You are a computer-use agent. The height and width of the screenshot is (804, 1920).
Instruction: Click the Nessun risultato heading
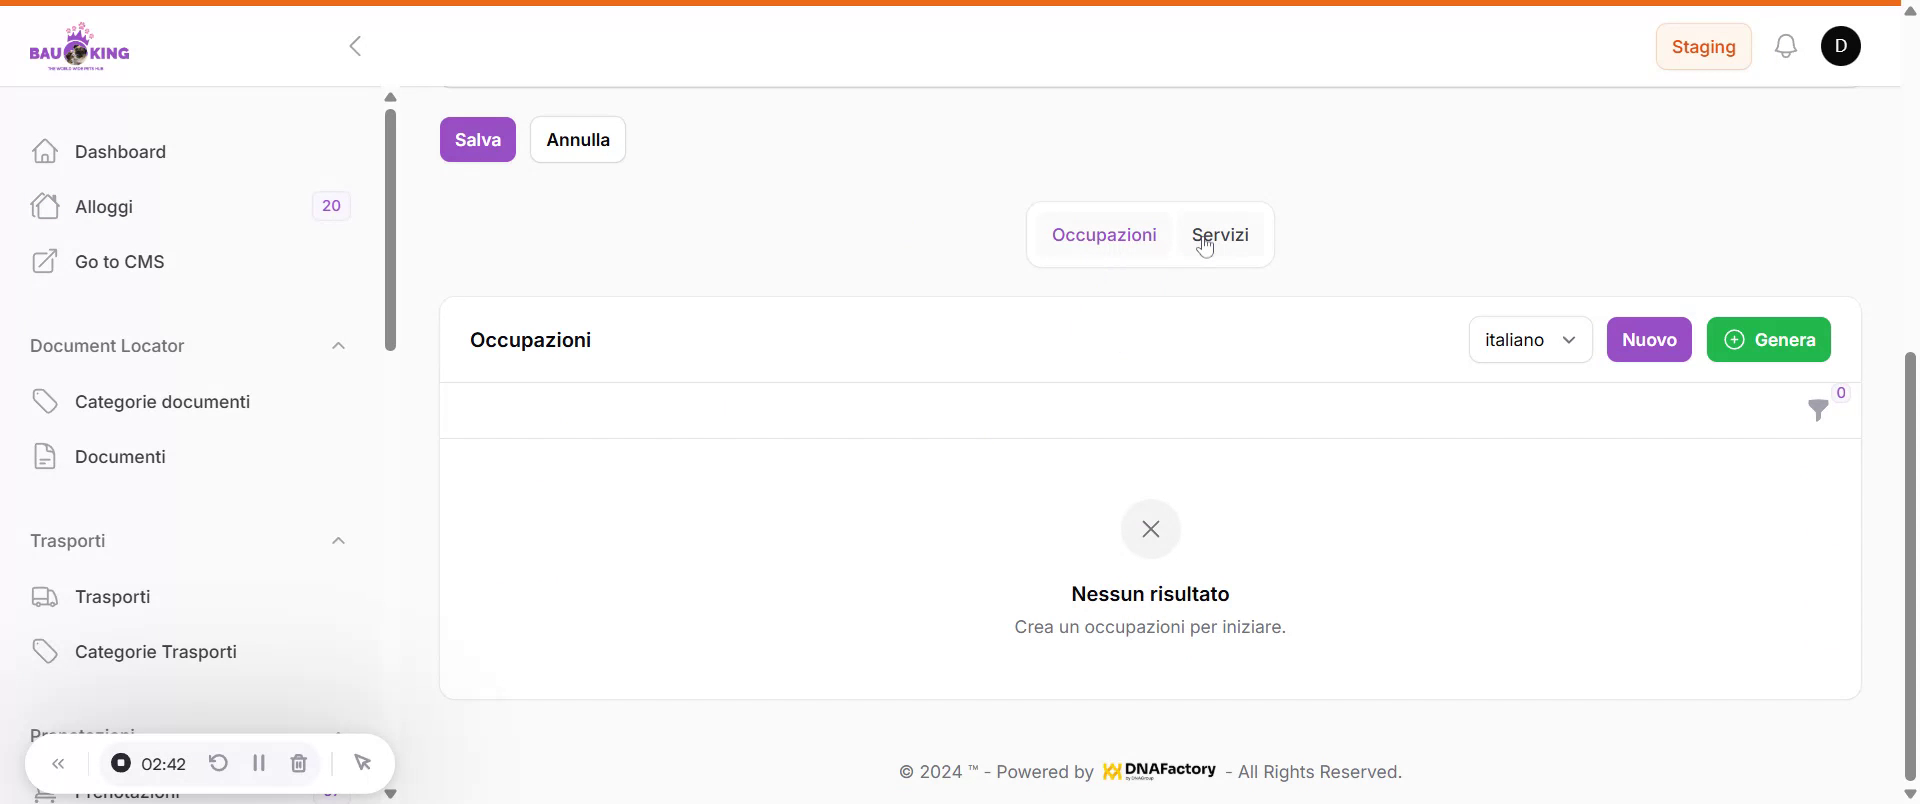point(1151,594)
